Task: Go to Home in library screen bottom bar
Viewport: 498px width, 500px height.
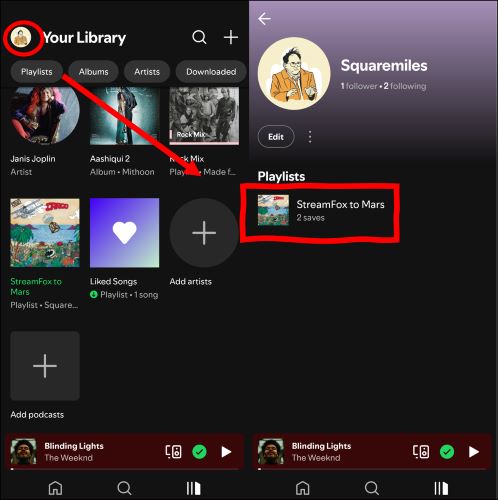Action: pyautogui.click(x=55, y=488)
